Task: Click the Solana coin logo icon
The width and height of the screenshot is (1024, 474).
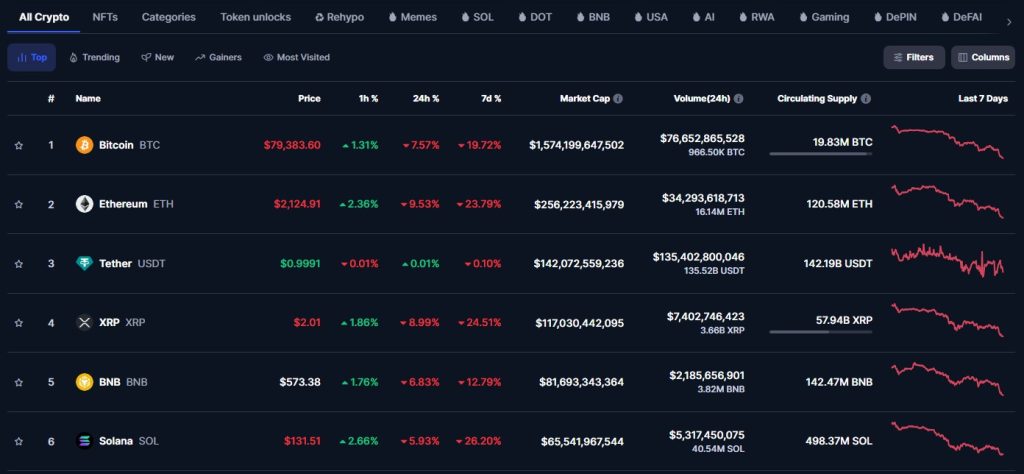Action: (x=84, y=441)
